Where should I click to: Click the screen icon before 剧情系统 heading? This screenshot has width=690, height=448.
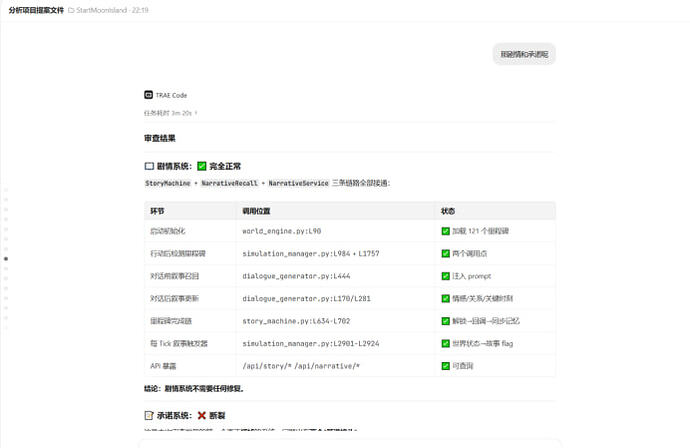pyautogui.click(x=149, y=166)
